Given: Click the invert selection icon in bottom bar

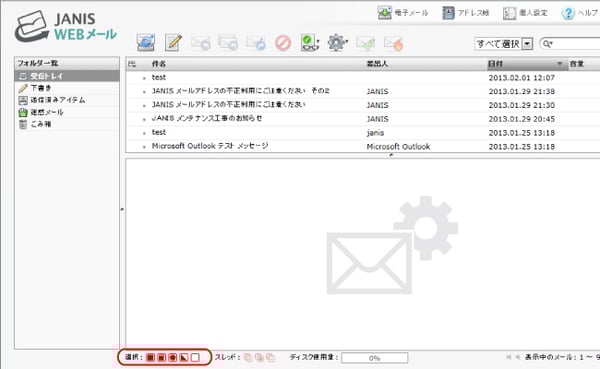Looking at the screenshot, I should 184,358.
